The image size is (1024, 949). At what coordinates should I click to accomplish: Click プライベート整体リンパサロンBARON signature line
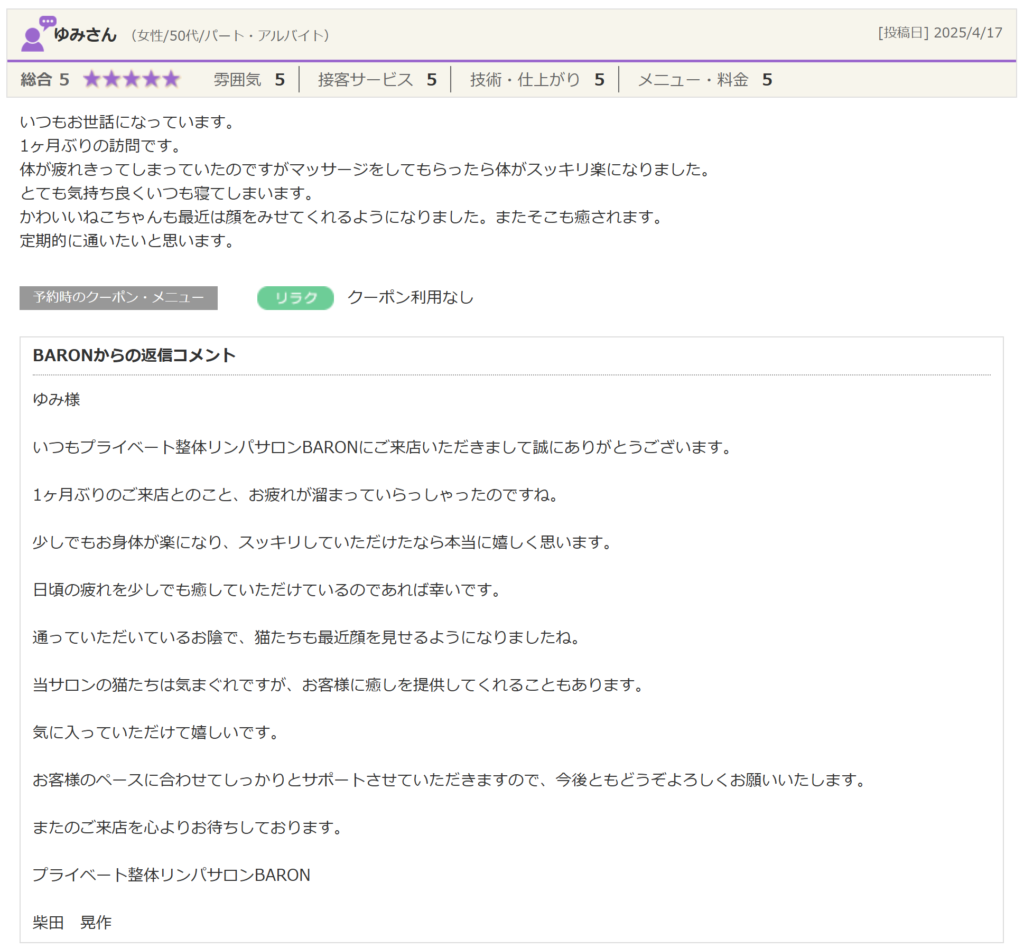(171, 875)
